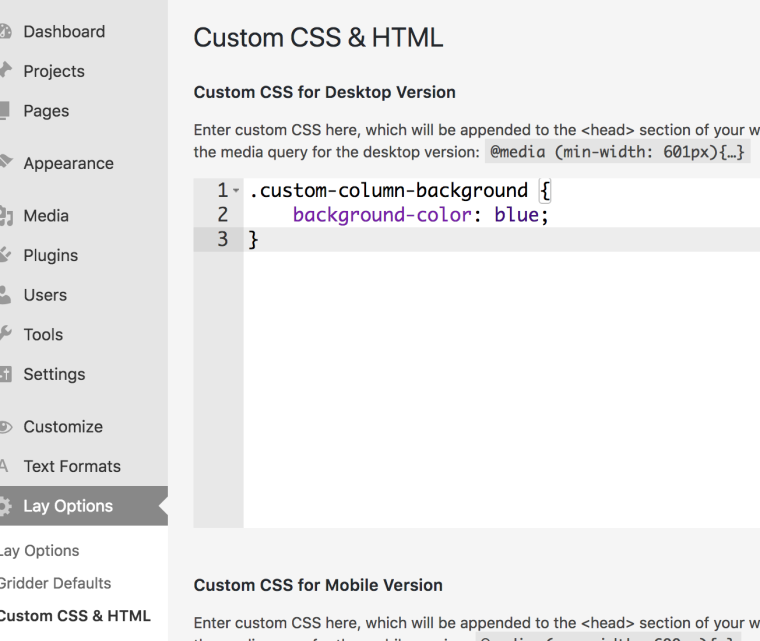Image resolution: width=760 pixels, height=641 pixels.
Task: Open the Lay Options submenu link
Action: [x=40, y=551]
